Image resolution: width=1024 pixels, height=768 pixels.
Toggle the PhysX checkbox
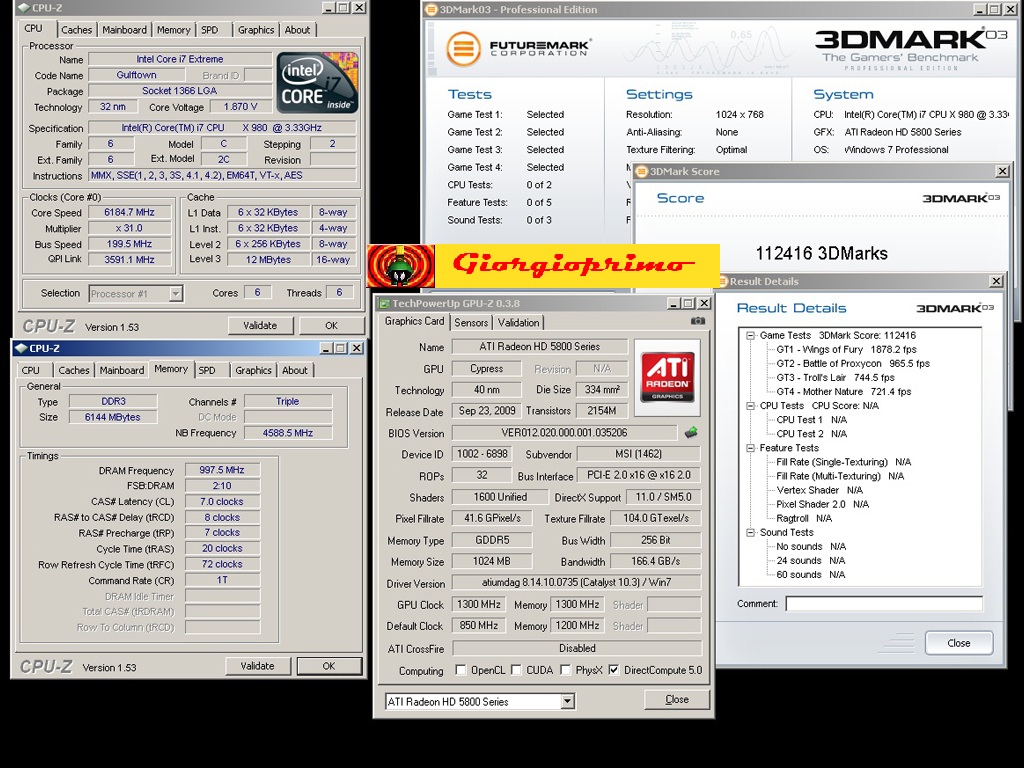[566, 670]
